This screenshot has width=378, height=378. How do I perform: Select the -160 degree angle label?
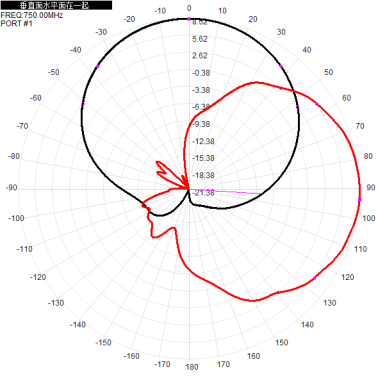point(131,356)
